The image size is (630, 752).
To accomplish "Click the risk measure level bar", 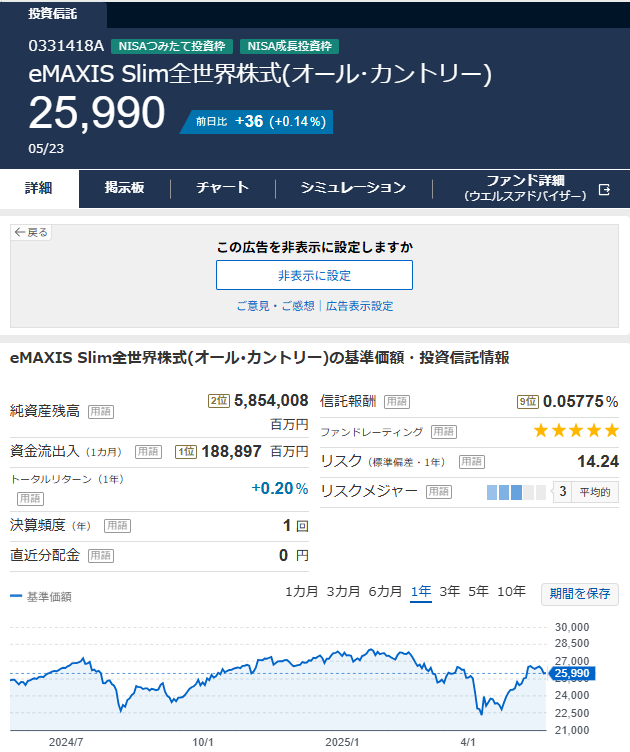I will [516, 493].
